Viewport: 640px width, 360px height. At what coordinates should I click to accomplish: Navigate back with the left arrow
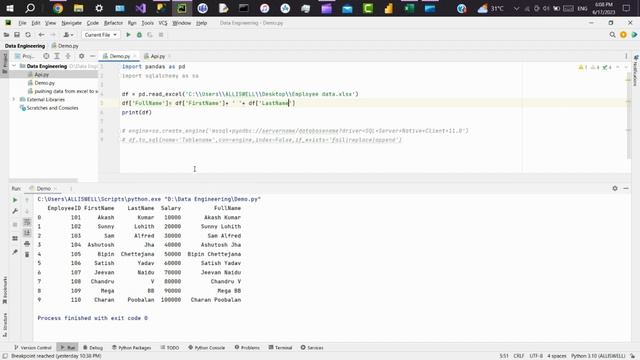(x=41, y=35)
